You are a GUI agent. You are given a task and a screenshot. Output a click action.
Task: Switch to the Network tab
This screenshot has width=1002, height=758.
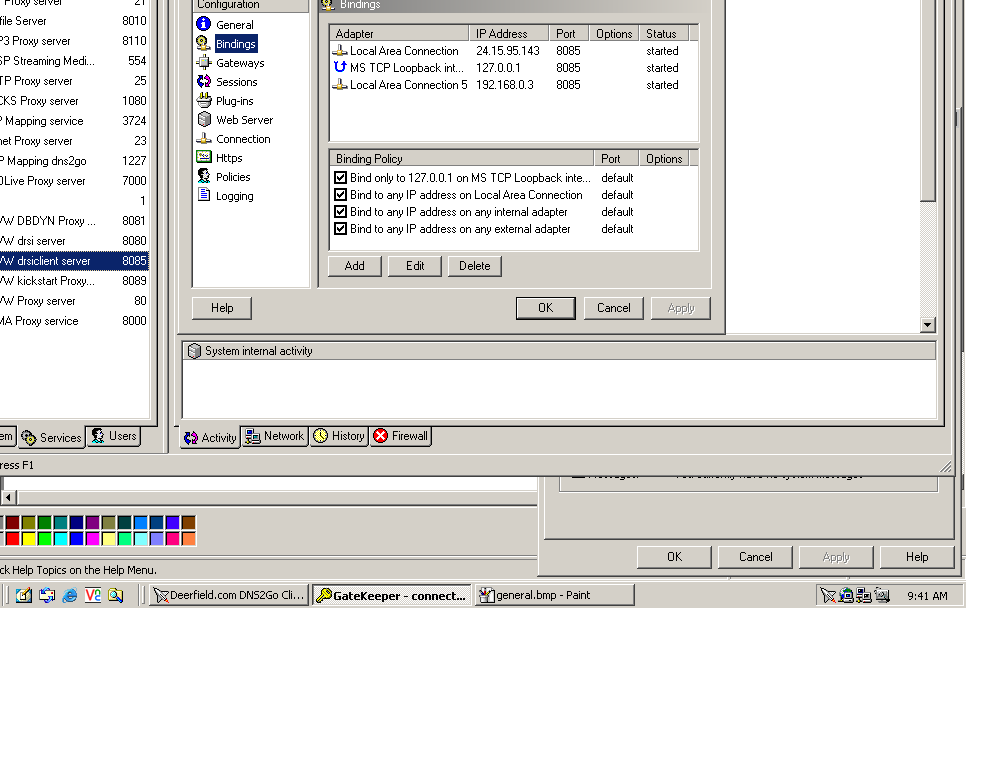click(x=275, y=436)
